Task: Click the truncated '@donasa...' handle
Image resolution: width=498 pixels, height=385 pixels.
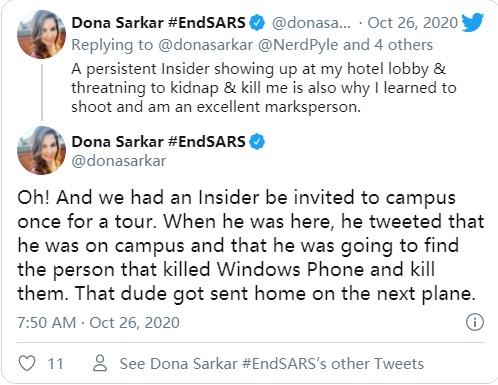Action: (311, 23)
